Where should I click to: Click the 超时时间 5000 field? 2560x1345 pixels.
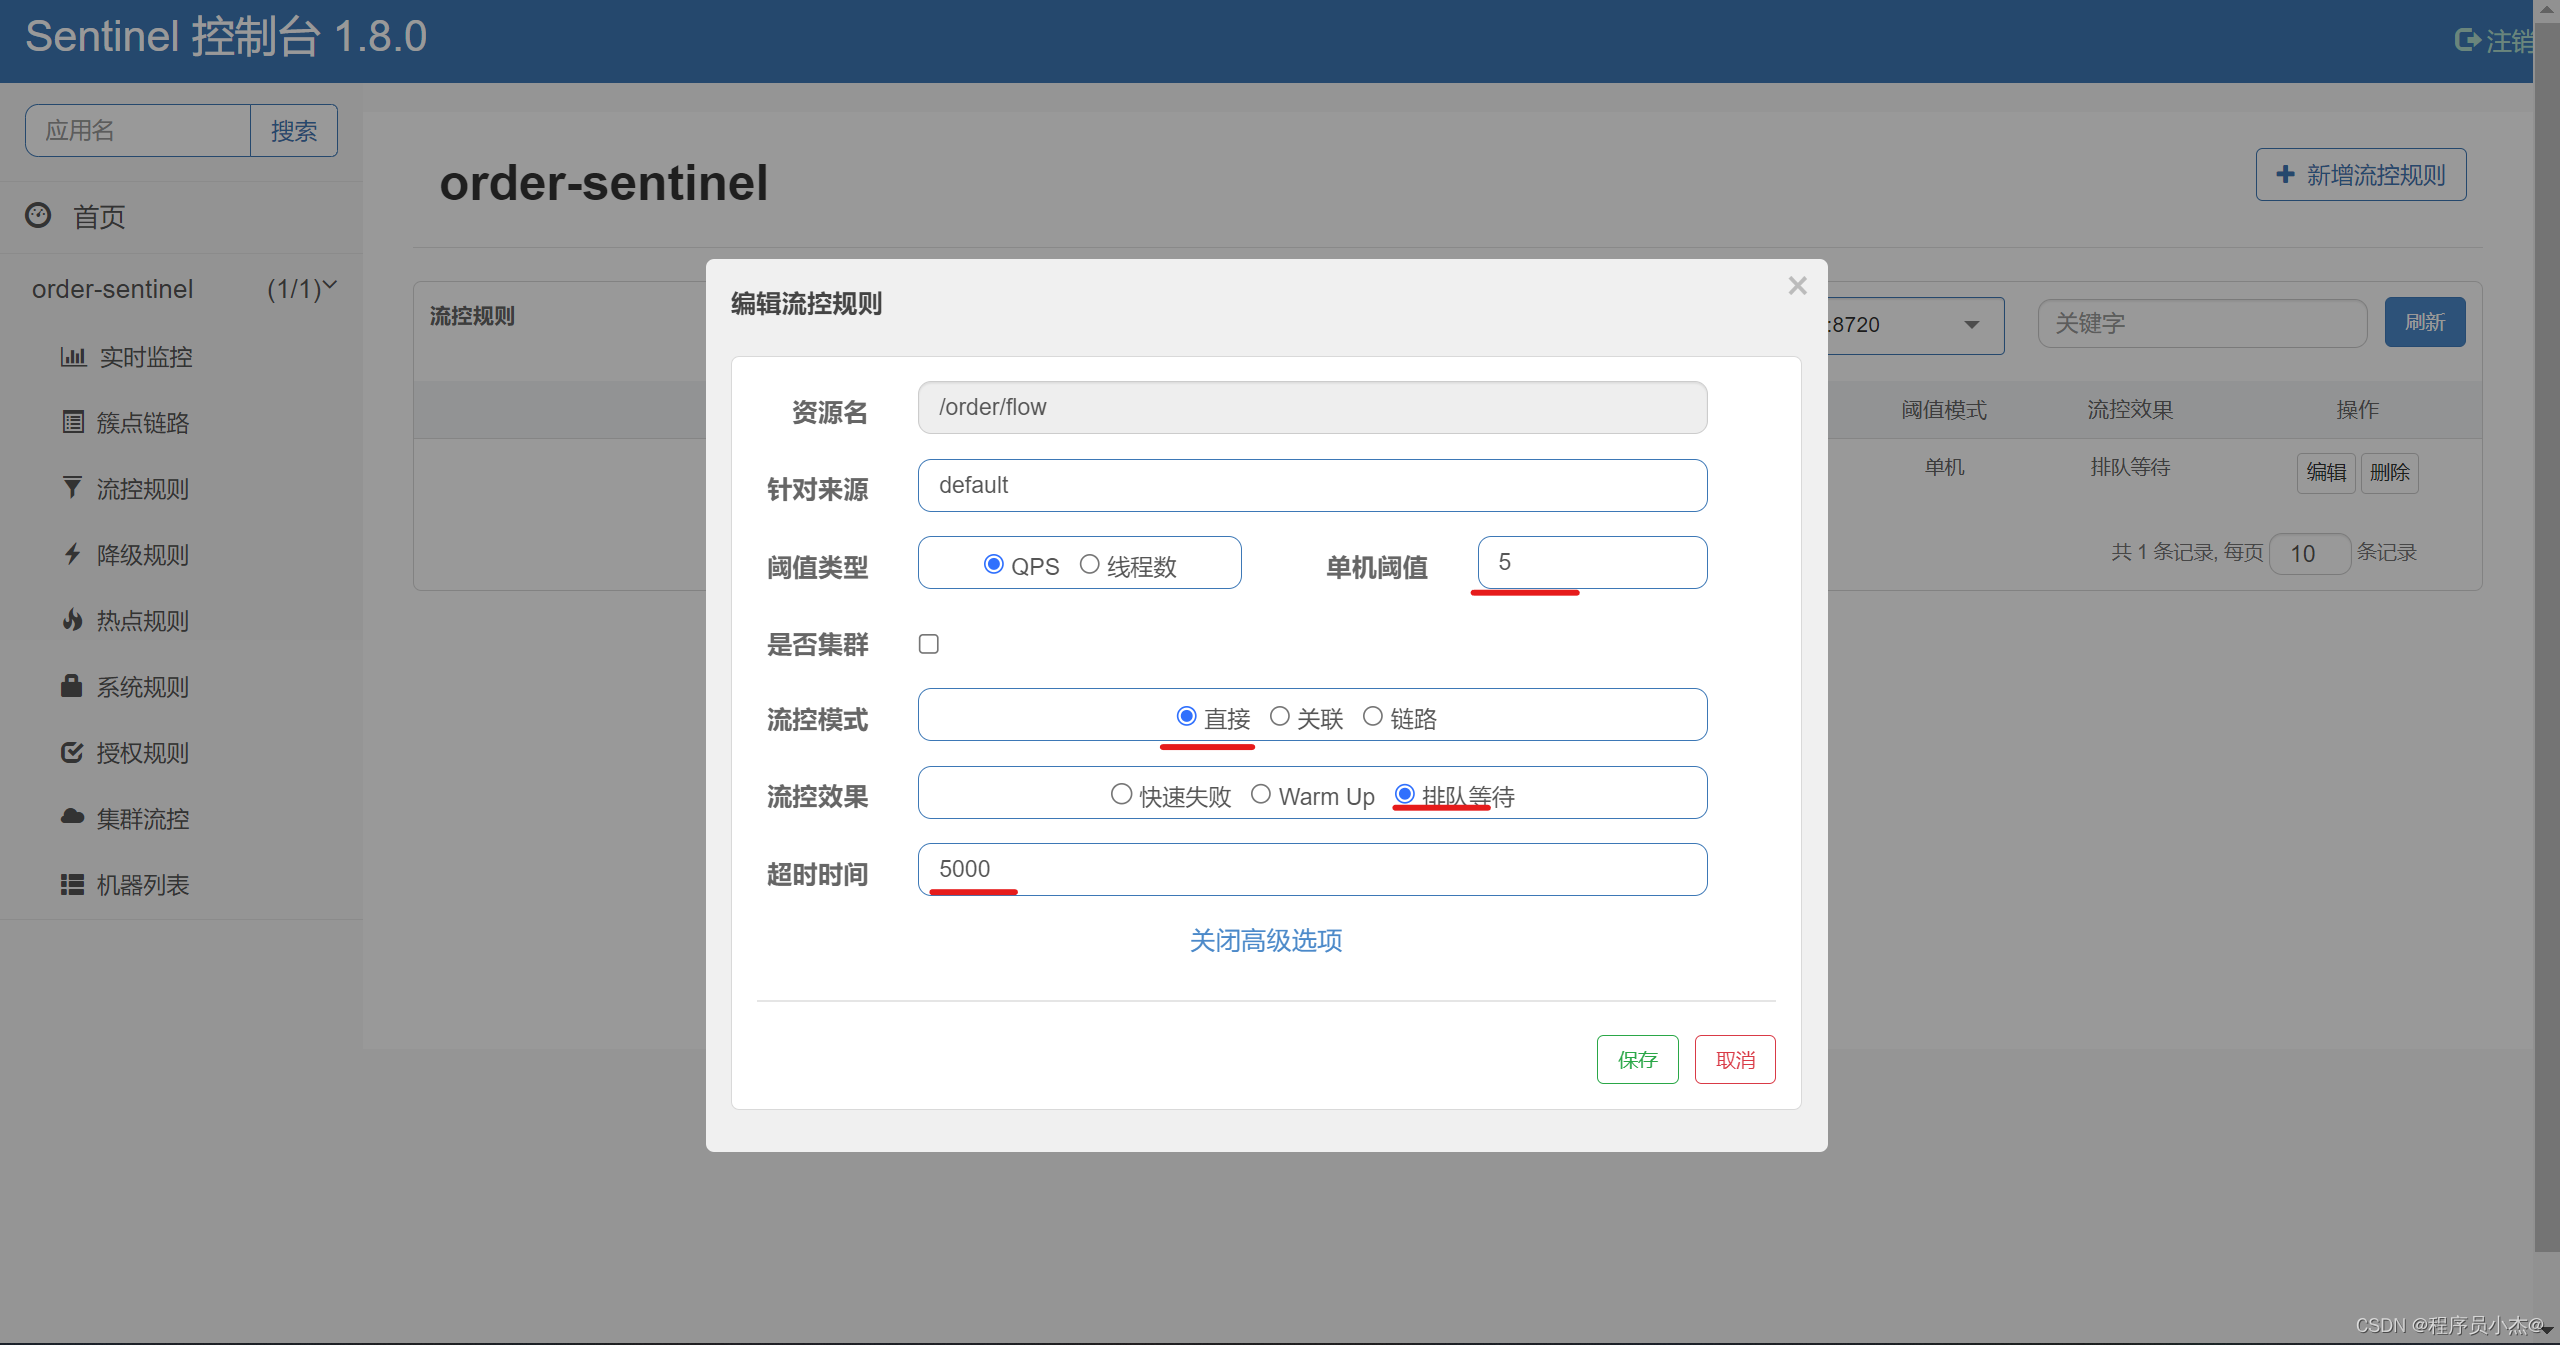point(1312,869)
